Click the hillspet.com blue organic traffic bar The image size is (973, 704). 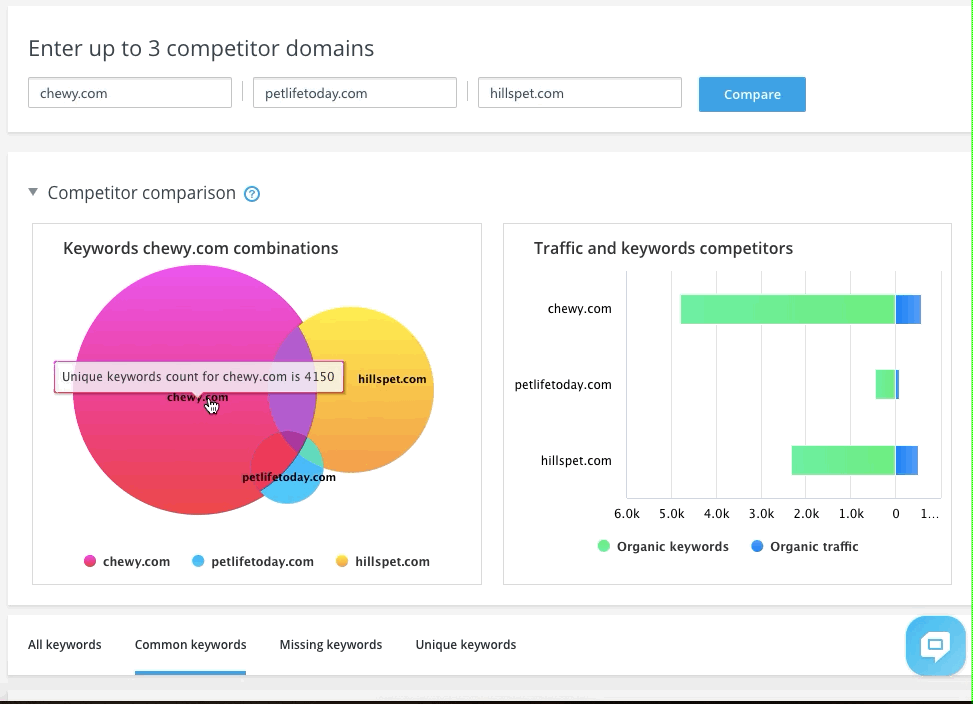point(907,460)
